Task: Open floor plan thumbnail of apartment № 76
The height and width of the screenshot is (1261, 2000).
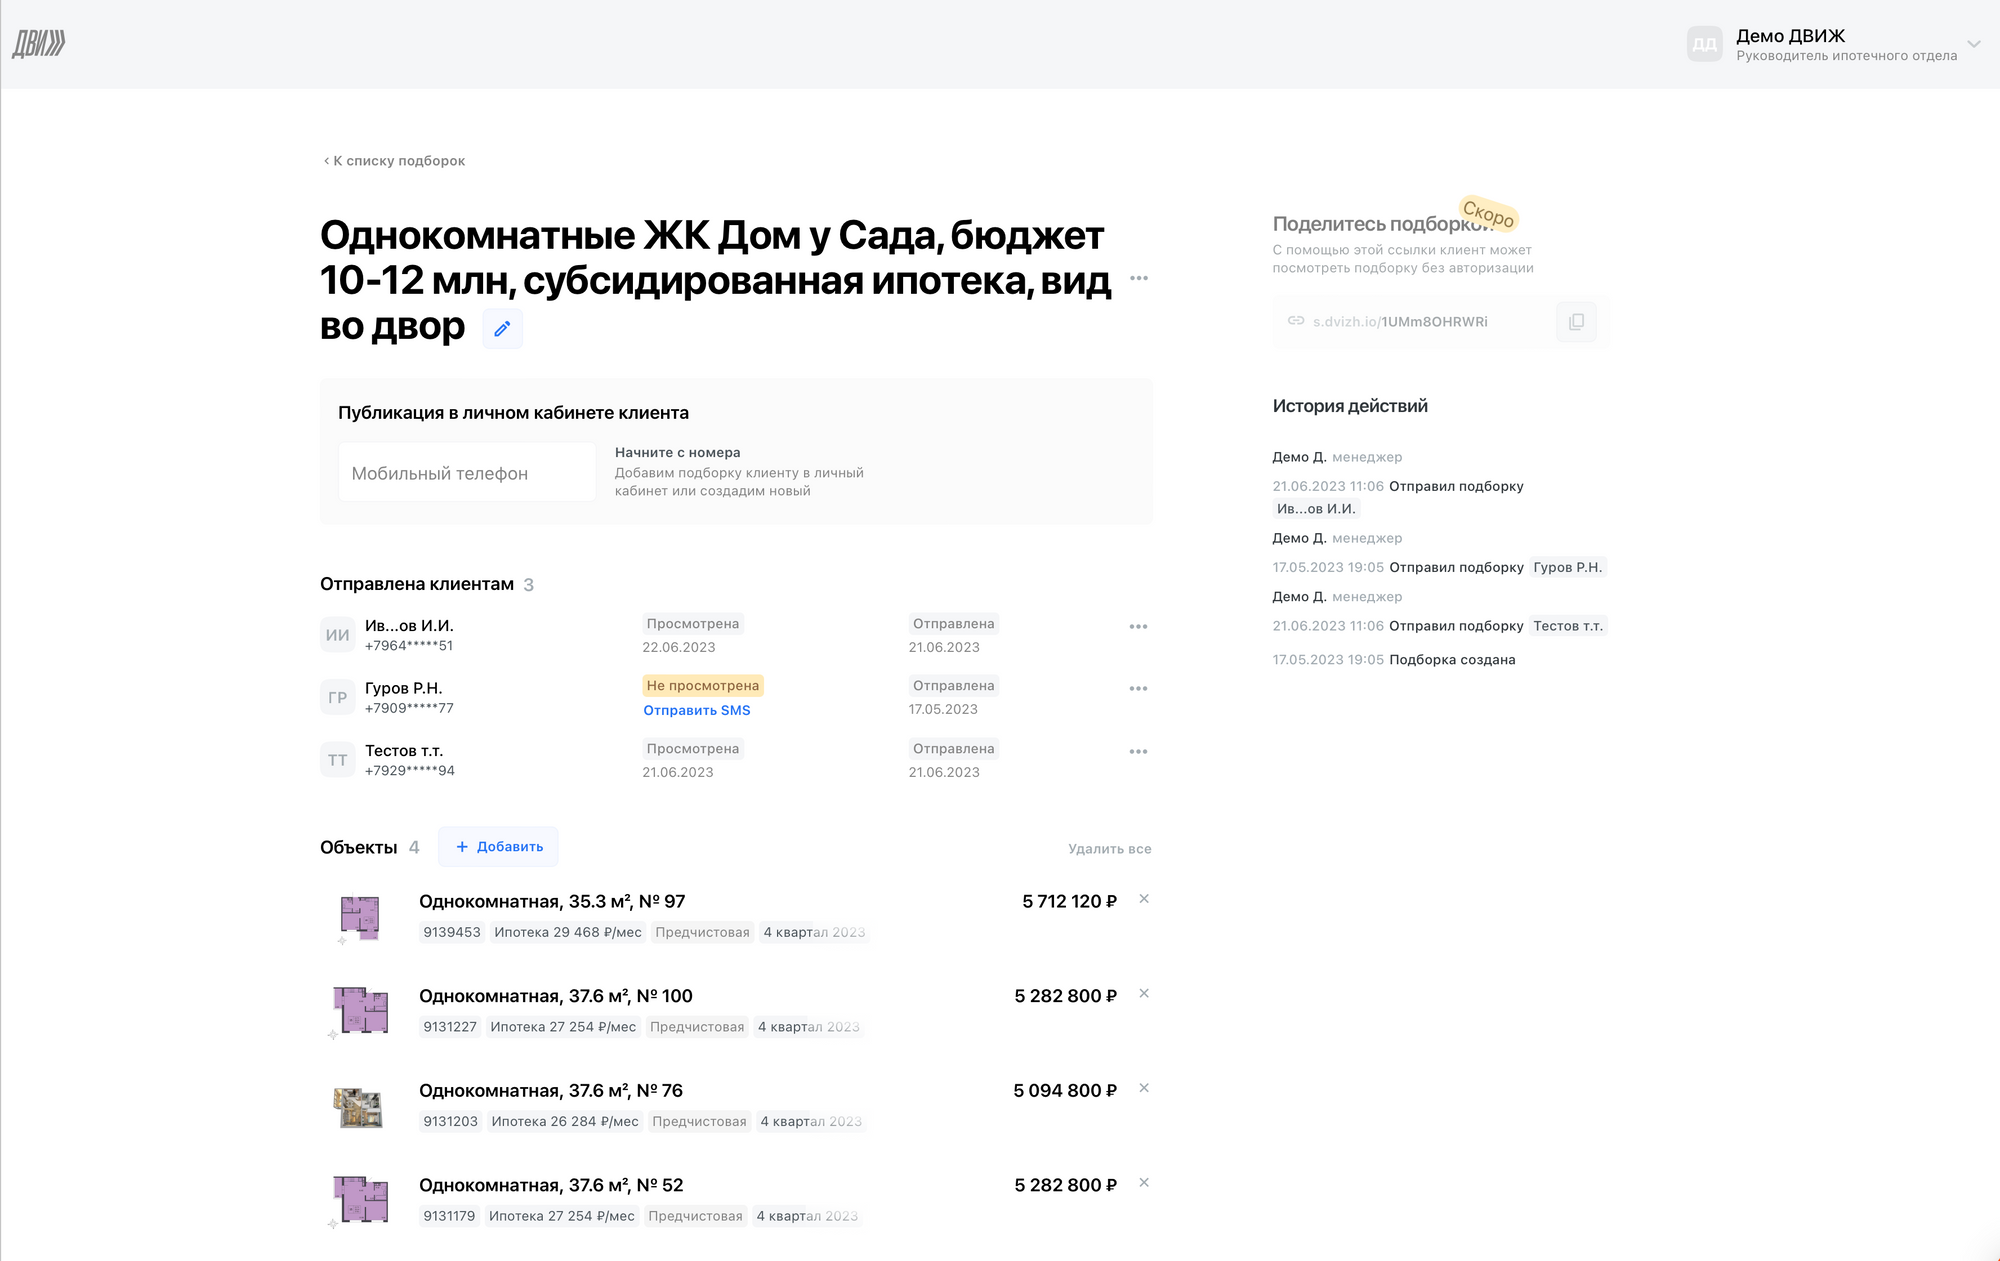Action: (358, 1106)
